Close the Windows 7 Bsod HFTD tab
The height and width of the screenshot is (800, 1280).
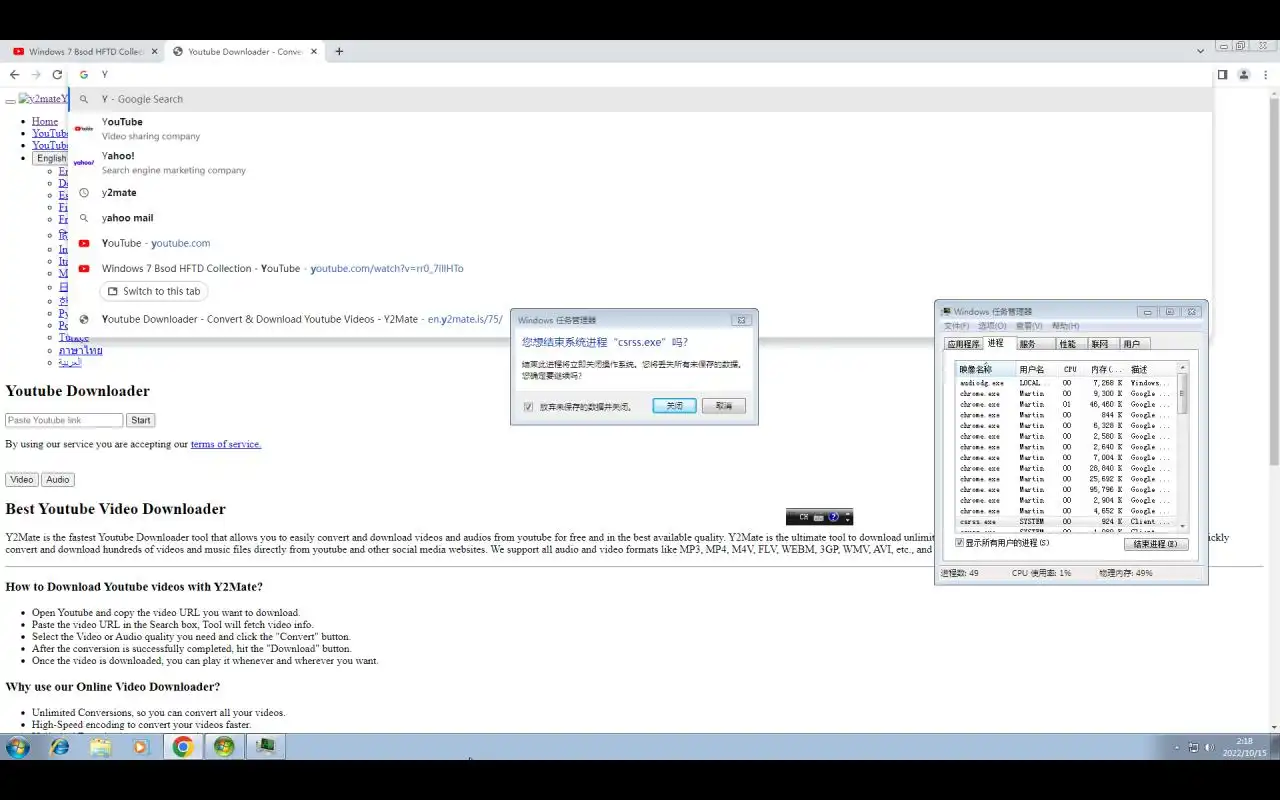click(155, 51)
